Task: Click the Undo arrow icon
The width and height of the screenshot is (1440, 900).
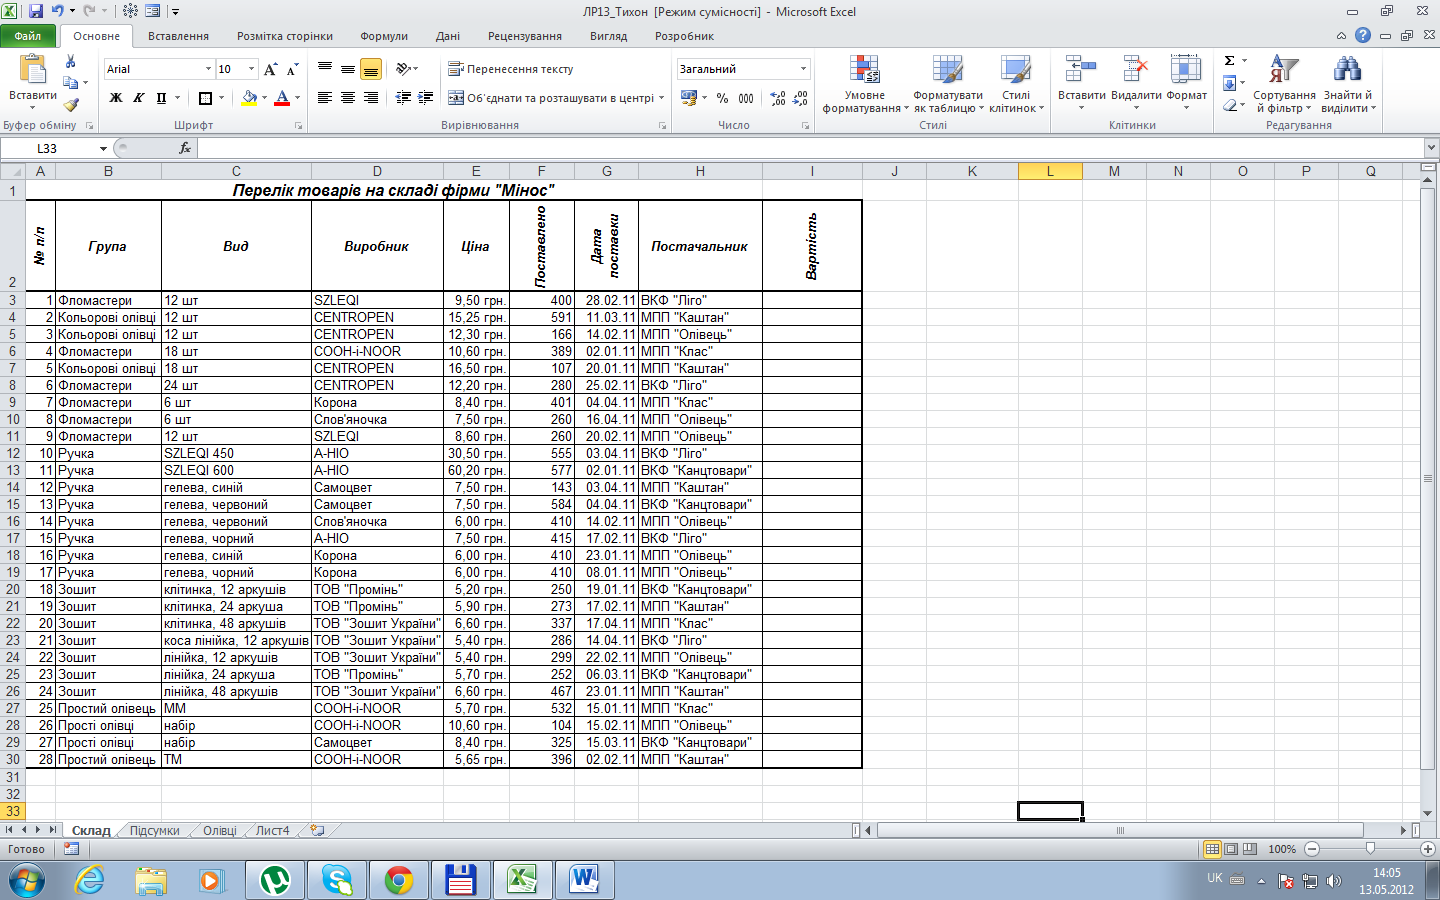Action: click(58, 11)
